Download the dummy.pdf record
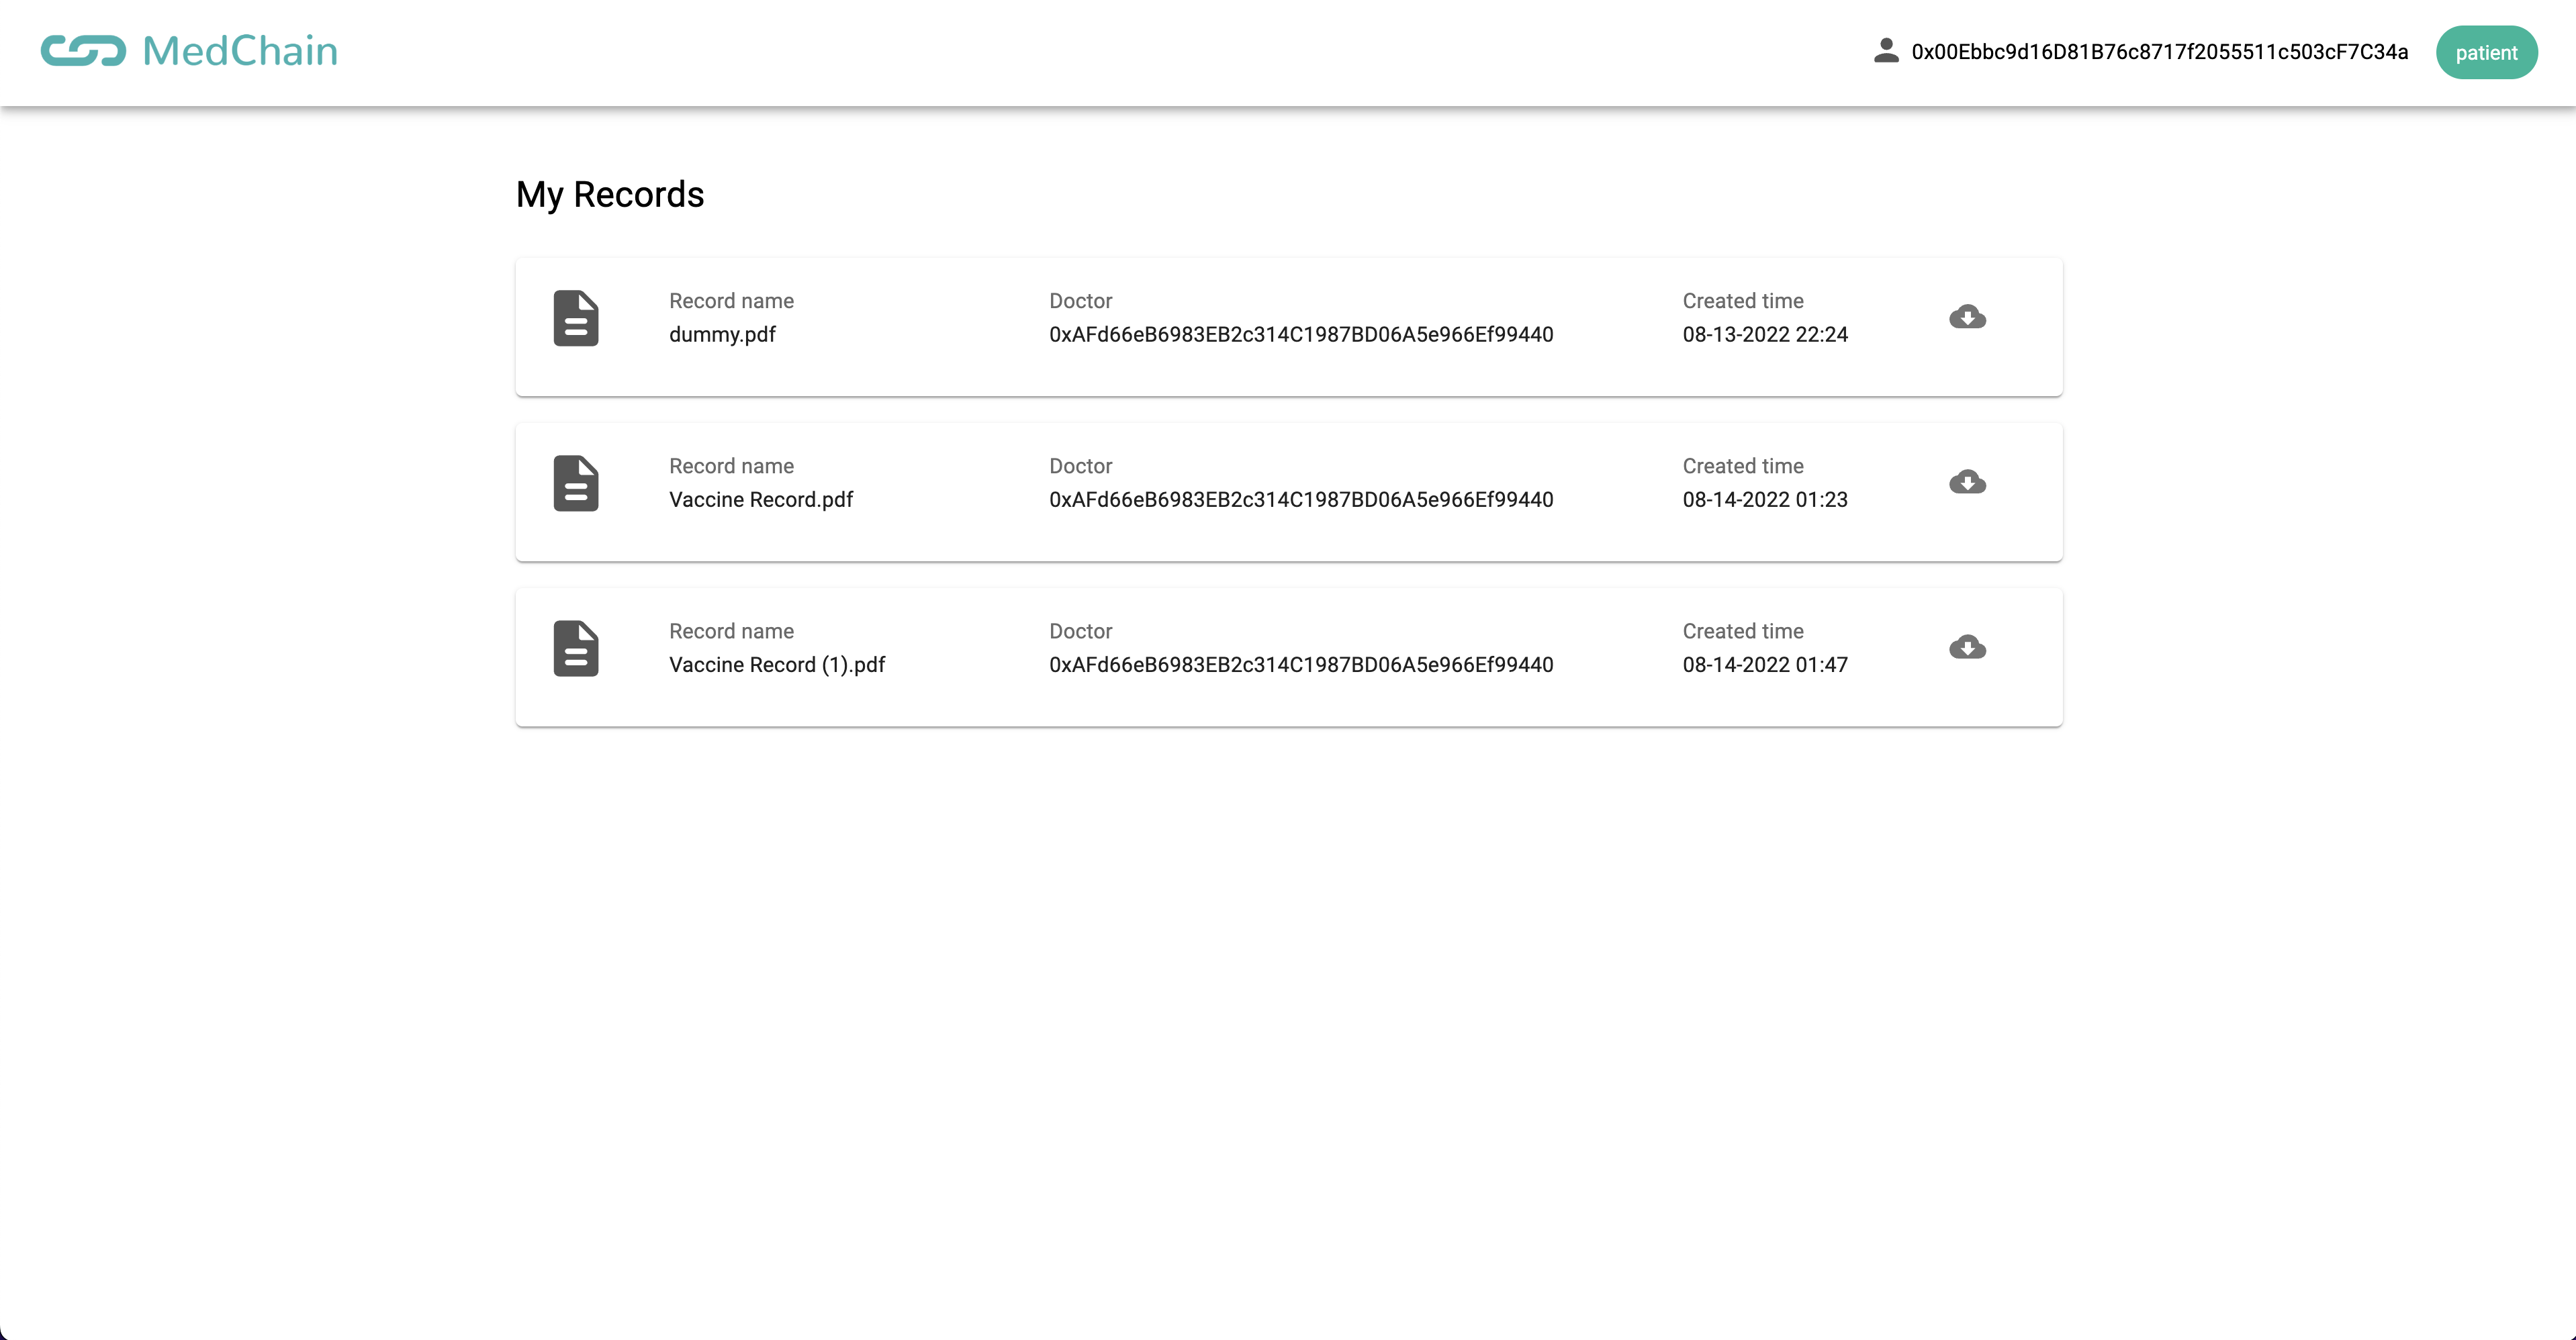Viewport: 2576px width, 1340px height. [x=1967, y=318]
